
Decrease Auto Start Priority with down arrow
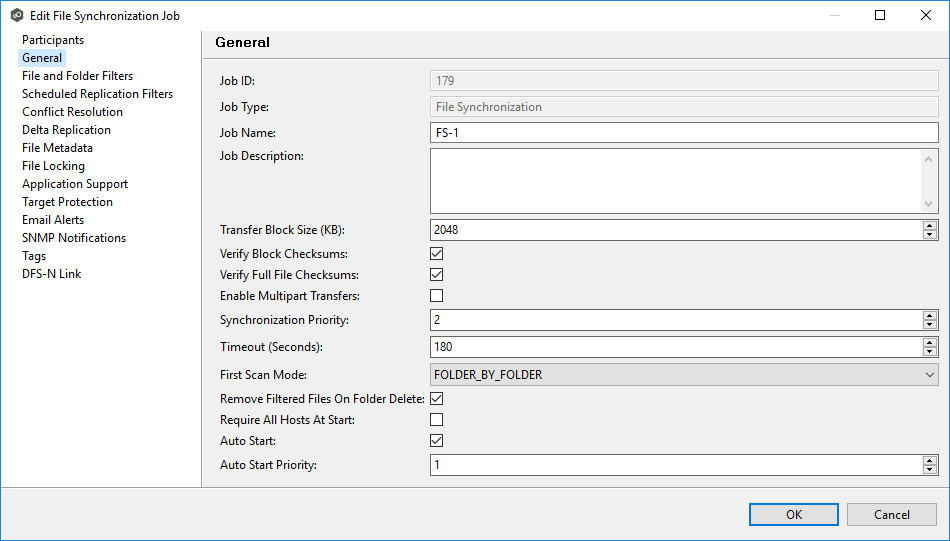tap(930, 470)
